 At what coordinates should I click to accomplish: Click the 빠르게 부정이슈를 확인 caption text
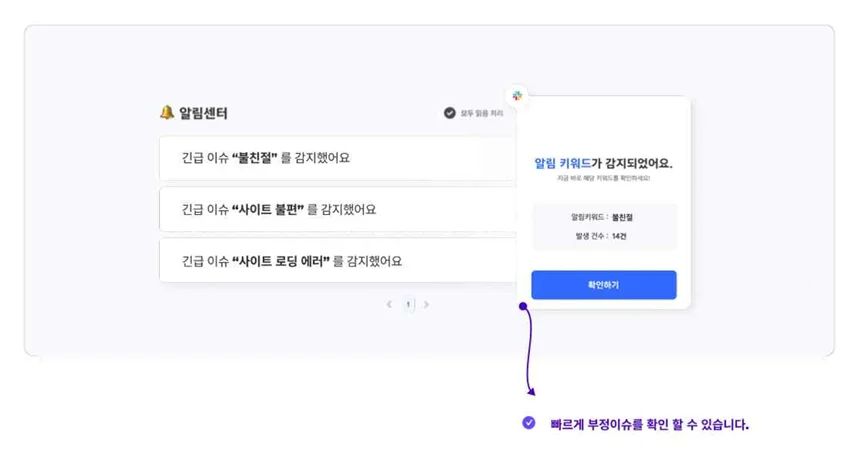[649, 424]
